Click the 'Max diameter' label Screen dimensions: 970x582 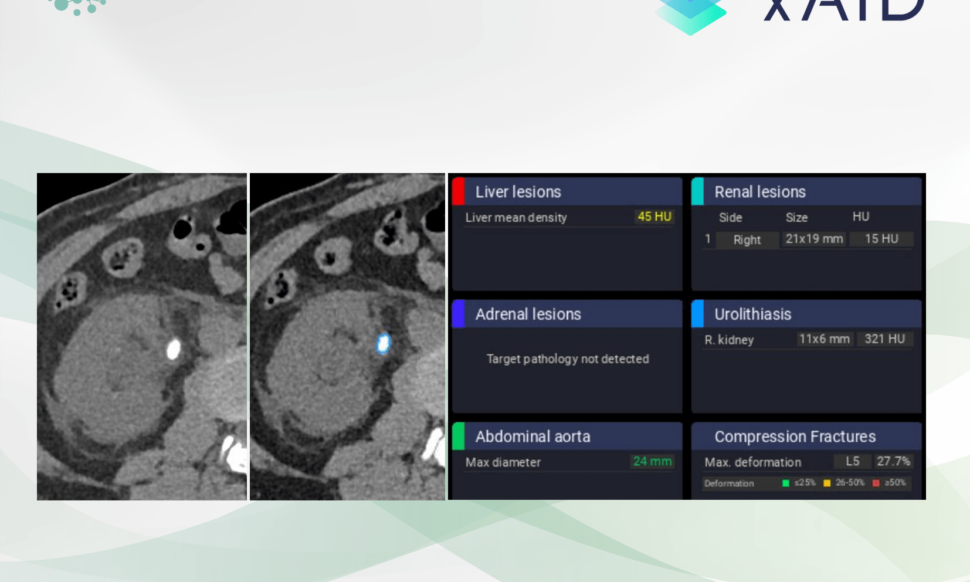pyautogui.click(x=503, y=462)
